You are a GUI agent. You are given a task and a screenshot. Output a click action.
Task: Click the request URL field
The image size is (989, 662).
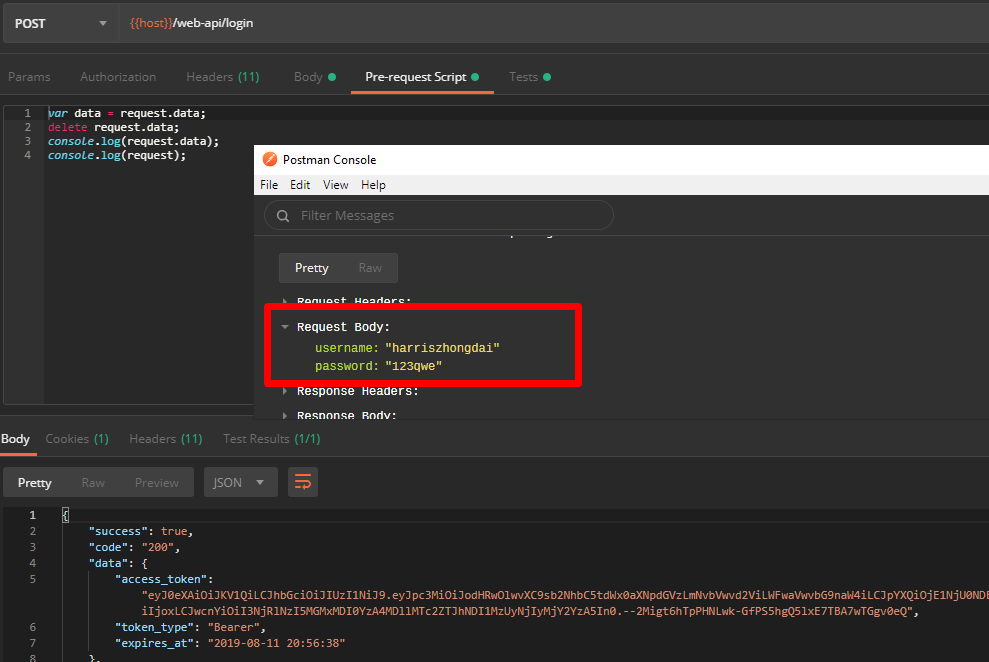(554, 23)
